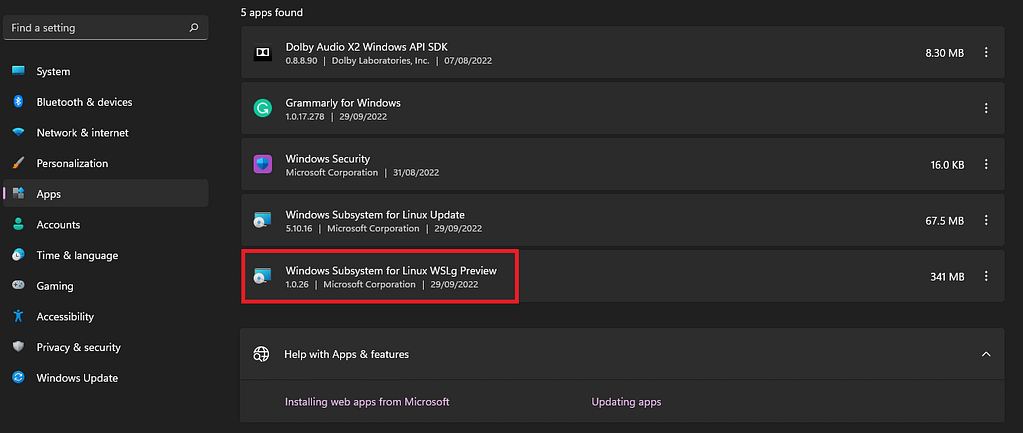Click the Accessibility figure icon
The height and width of the screenshot is (433, 1023).
tap(18, 316)
